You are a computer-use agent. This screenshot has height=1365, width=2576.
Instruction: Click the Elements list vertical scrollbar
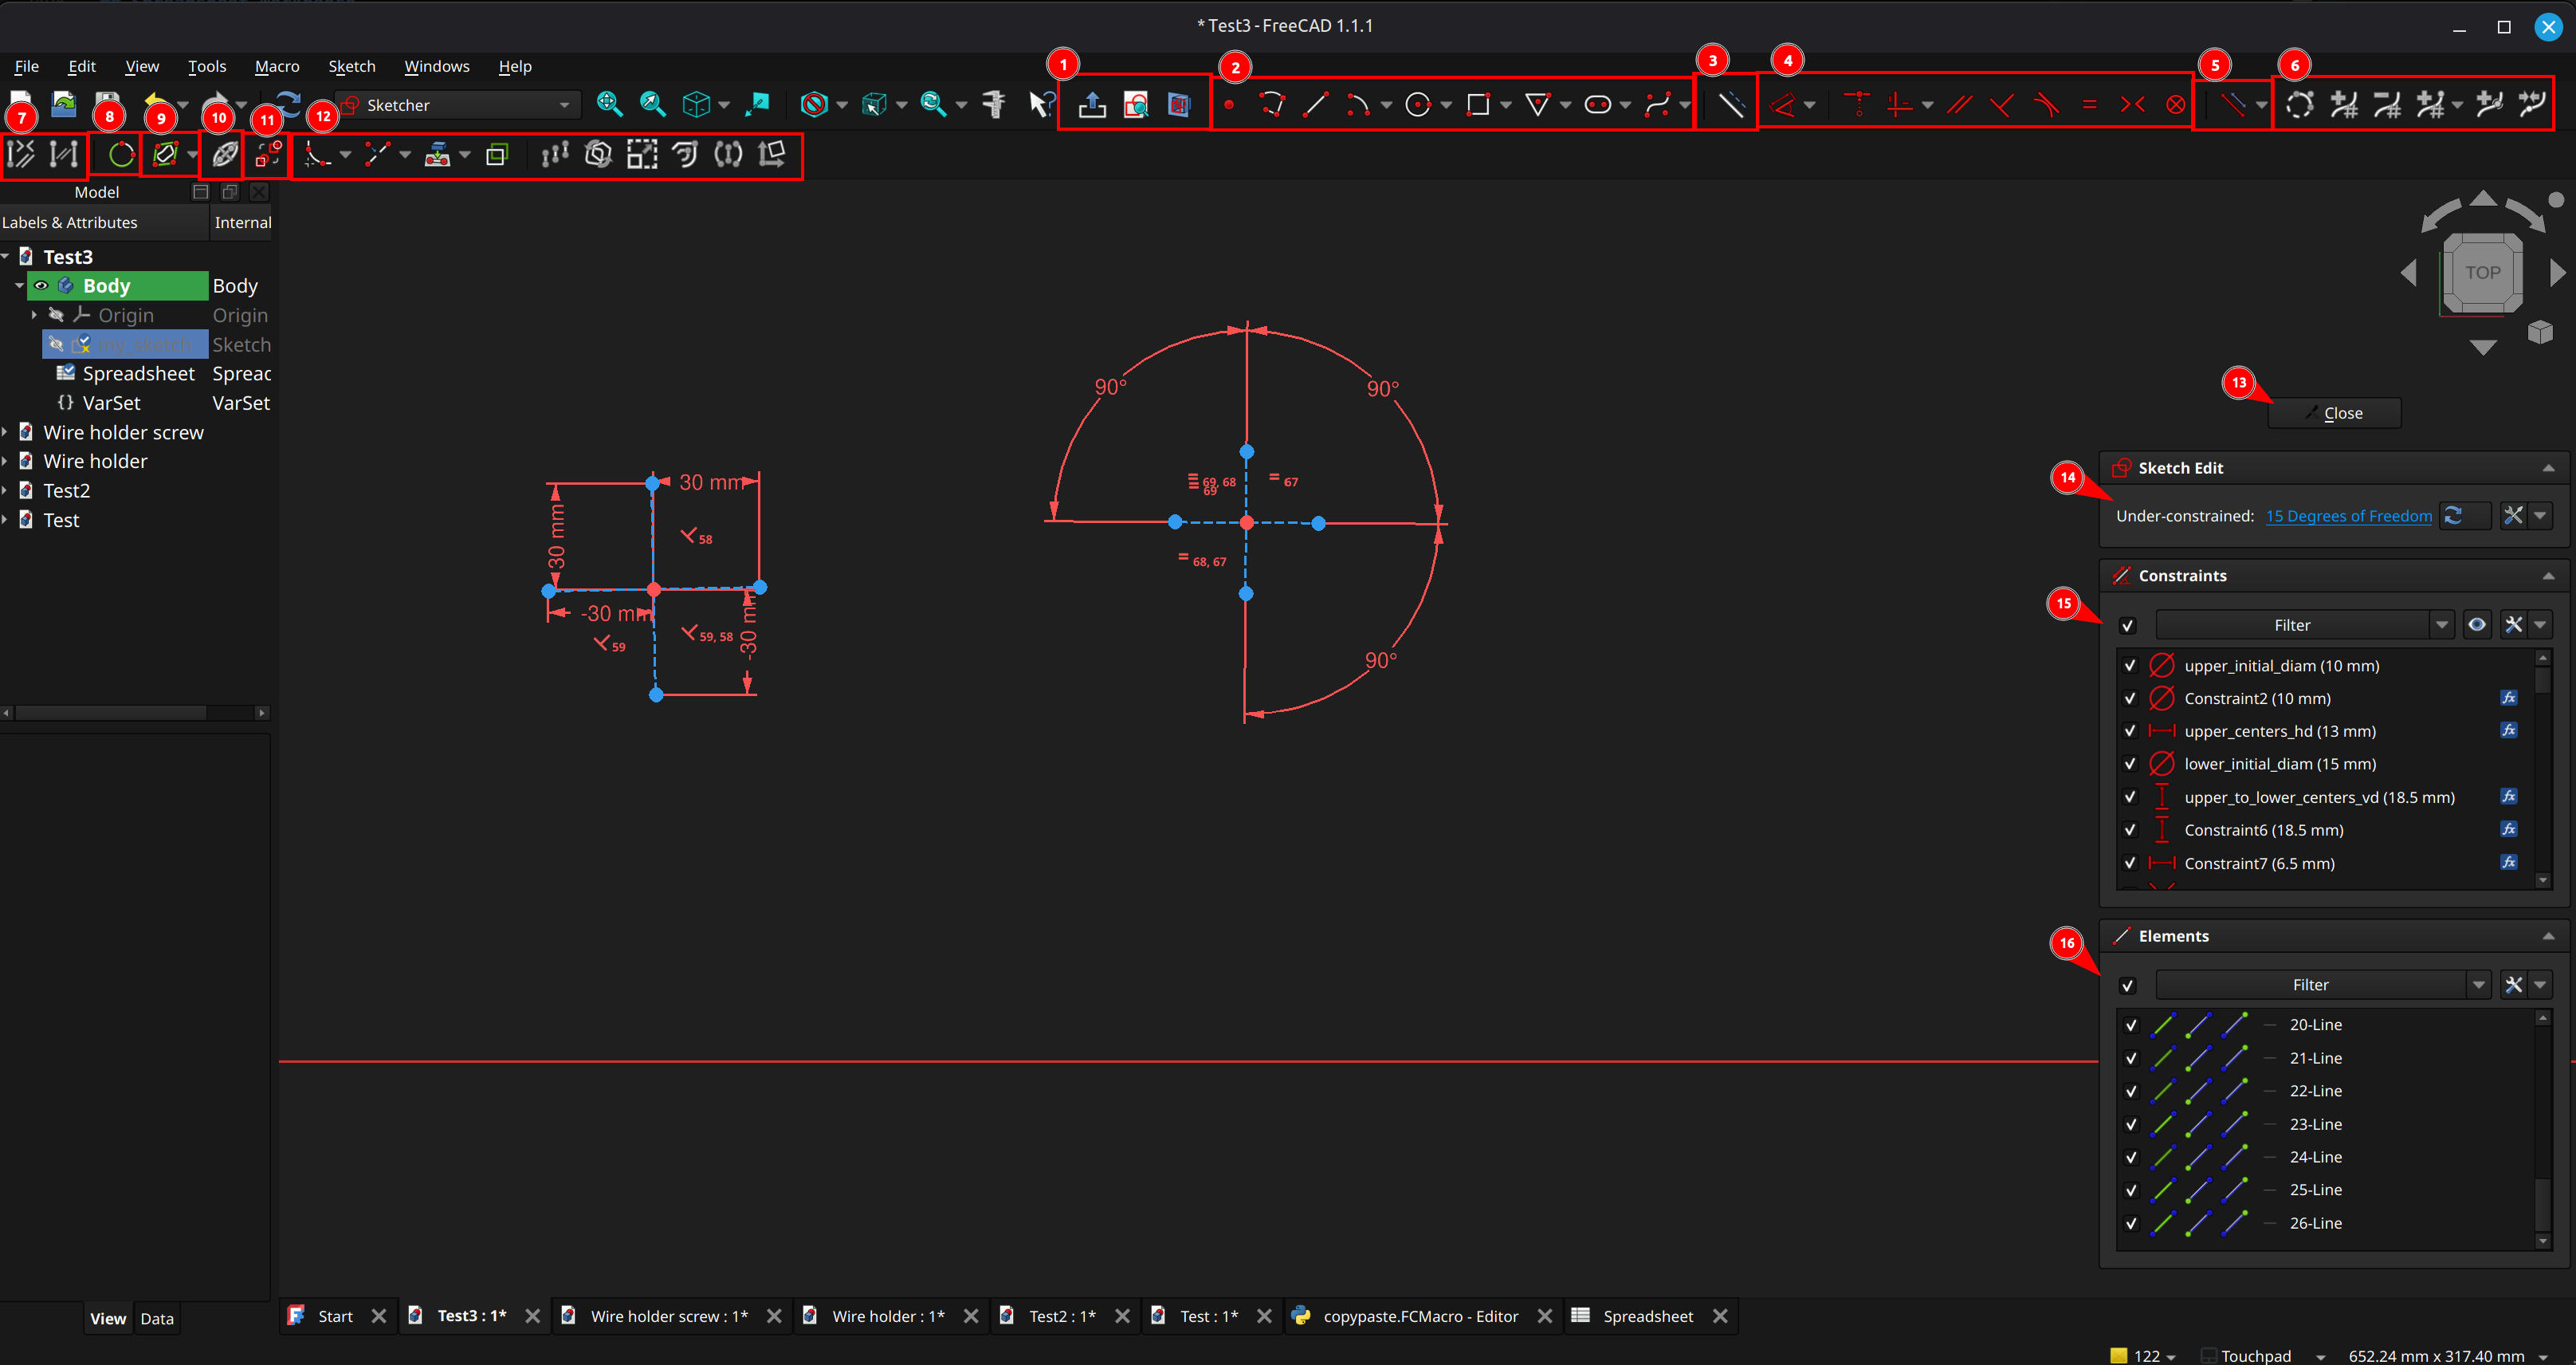coord(2543,1128)
